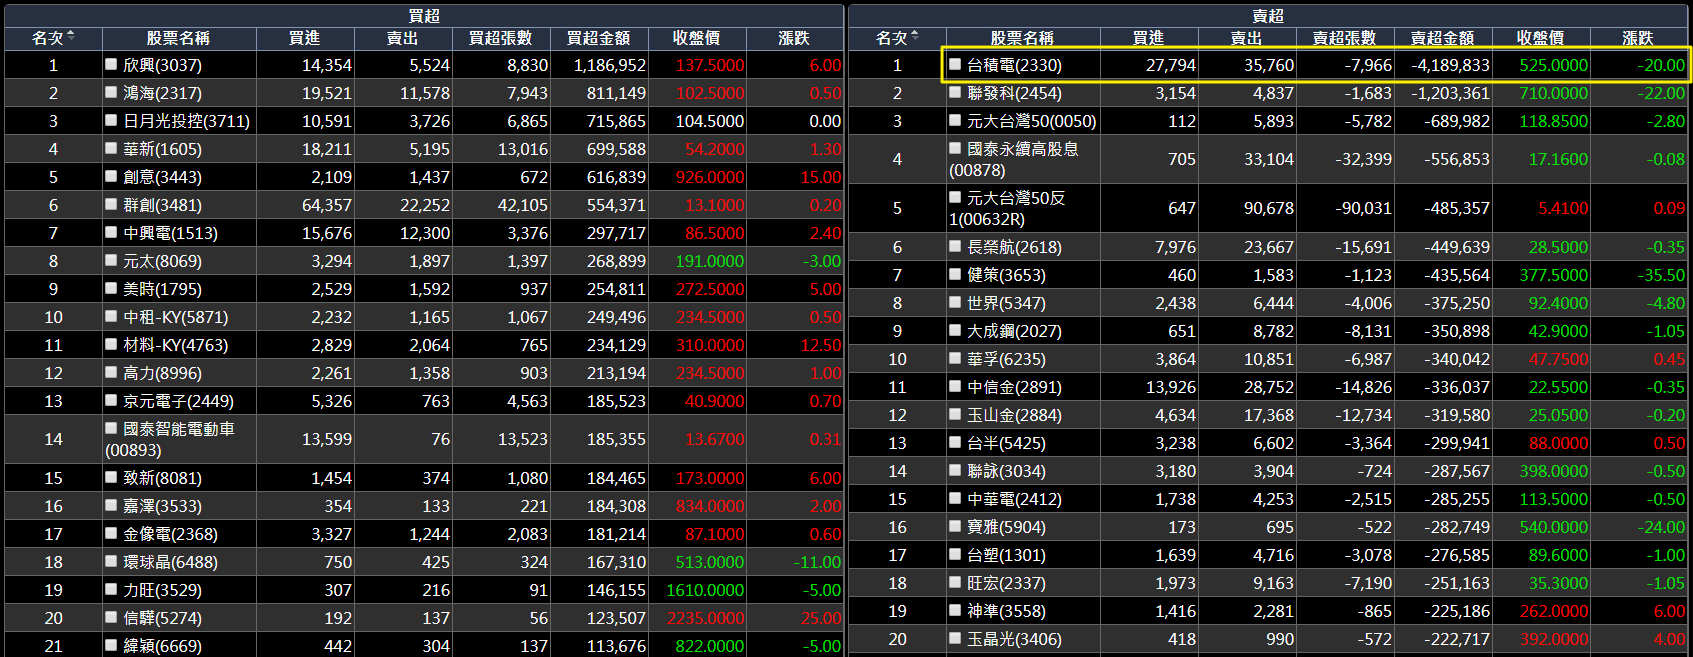
Task: Tick the checkbox beside 欣興(3037)
Action: 111,64
